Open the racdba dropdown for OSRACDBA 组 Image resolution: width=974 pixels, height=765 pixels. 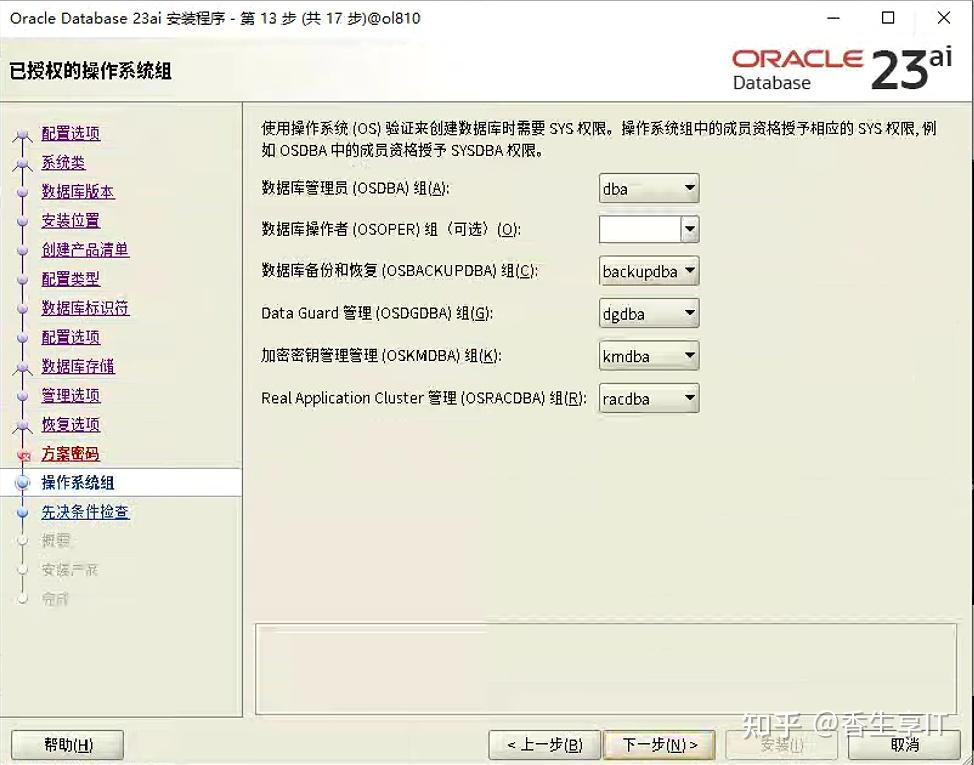[x=690, y=398]
